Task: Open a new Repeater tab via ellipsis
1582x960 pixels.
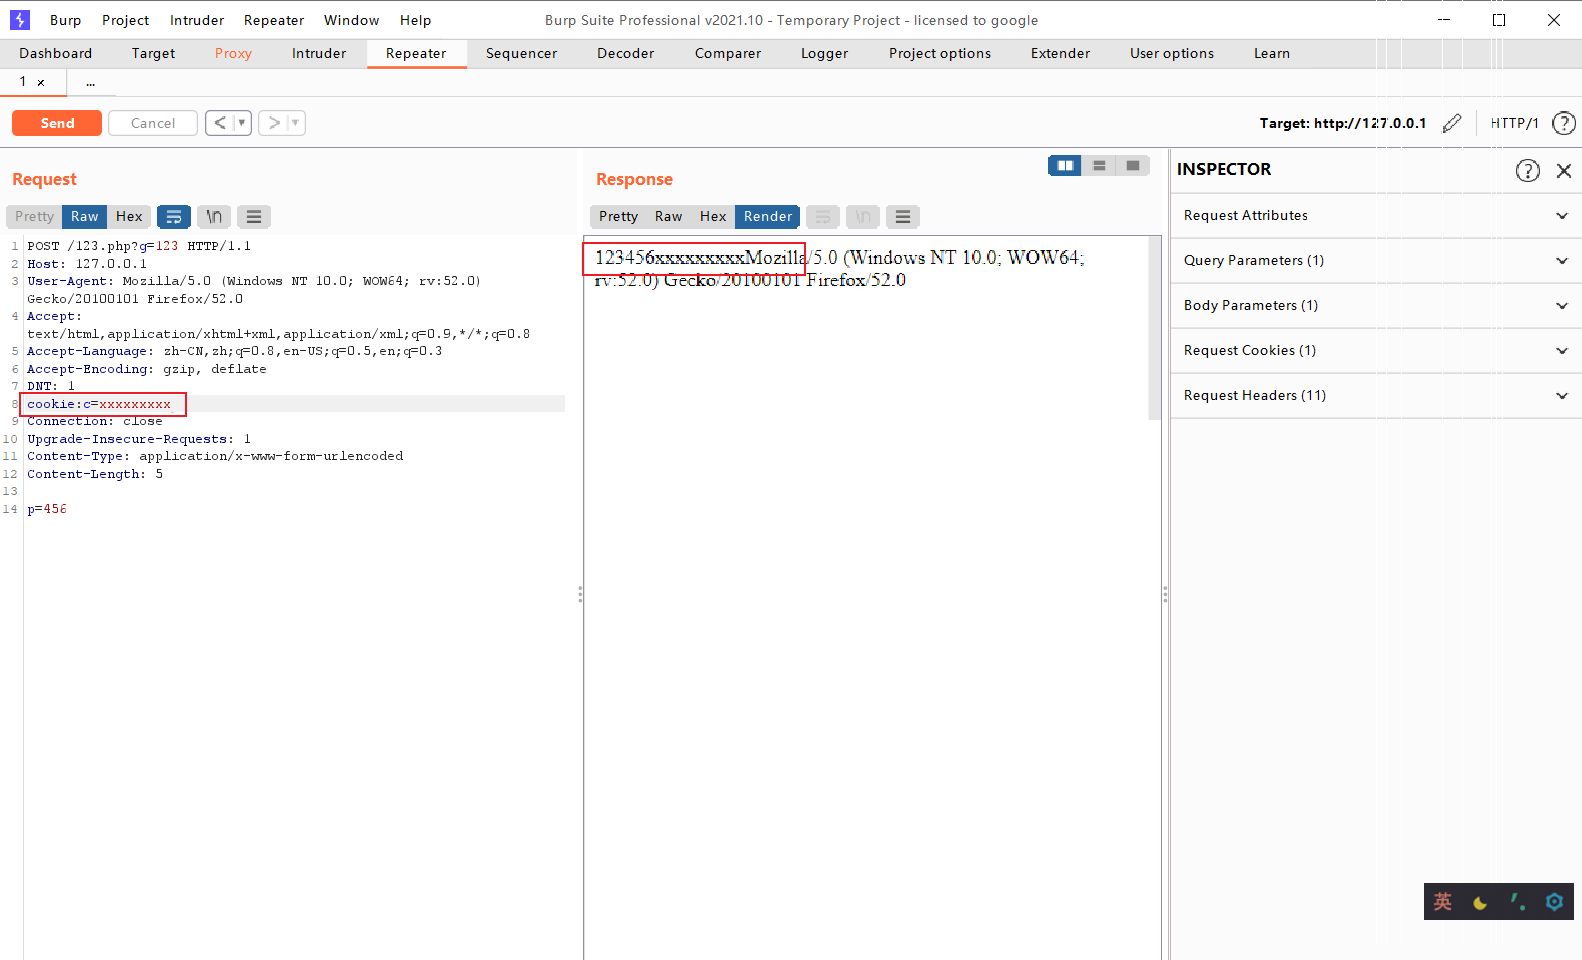Action: click(x=90, y=83)
